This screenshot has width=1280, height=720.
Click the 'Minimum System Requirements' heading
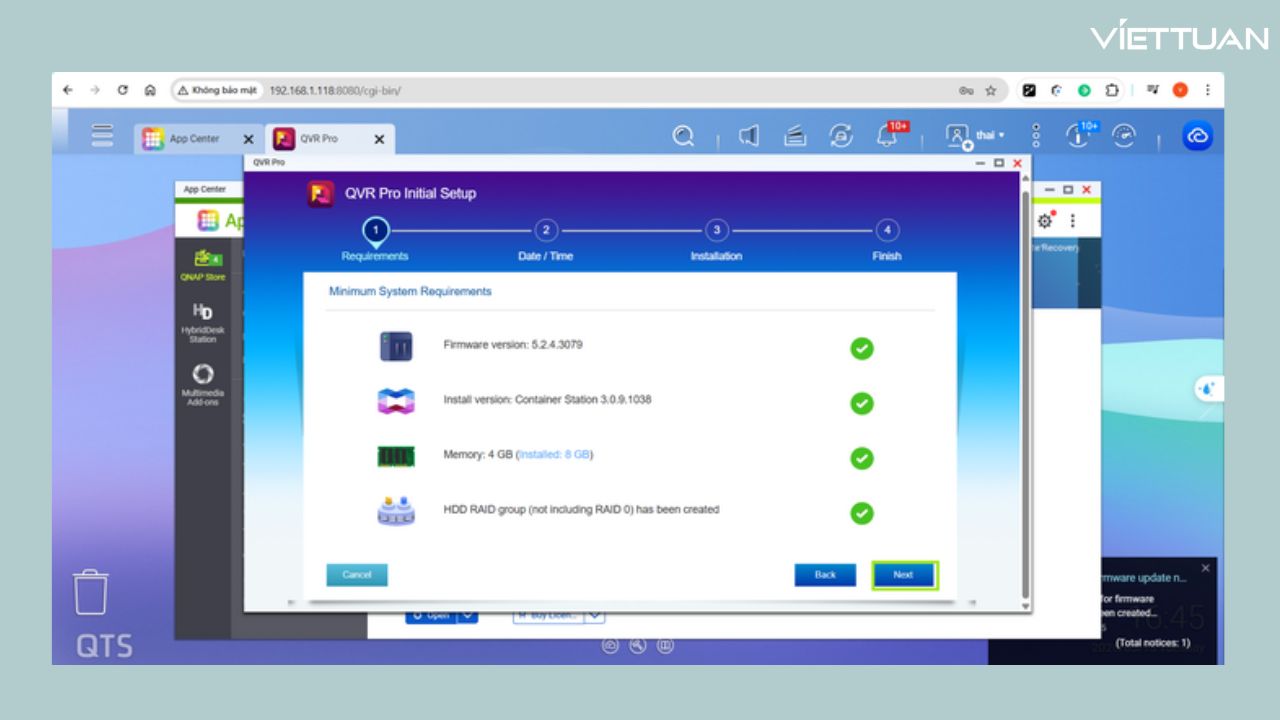click(x=410, y=292)
